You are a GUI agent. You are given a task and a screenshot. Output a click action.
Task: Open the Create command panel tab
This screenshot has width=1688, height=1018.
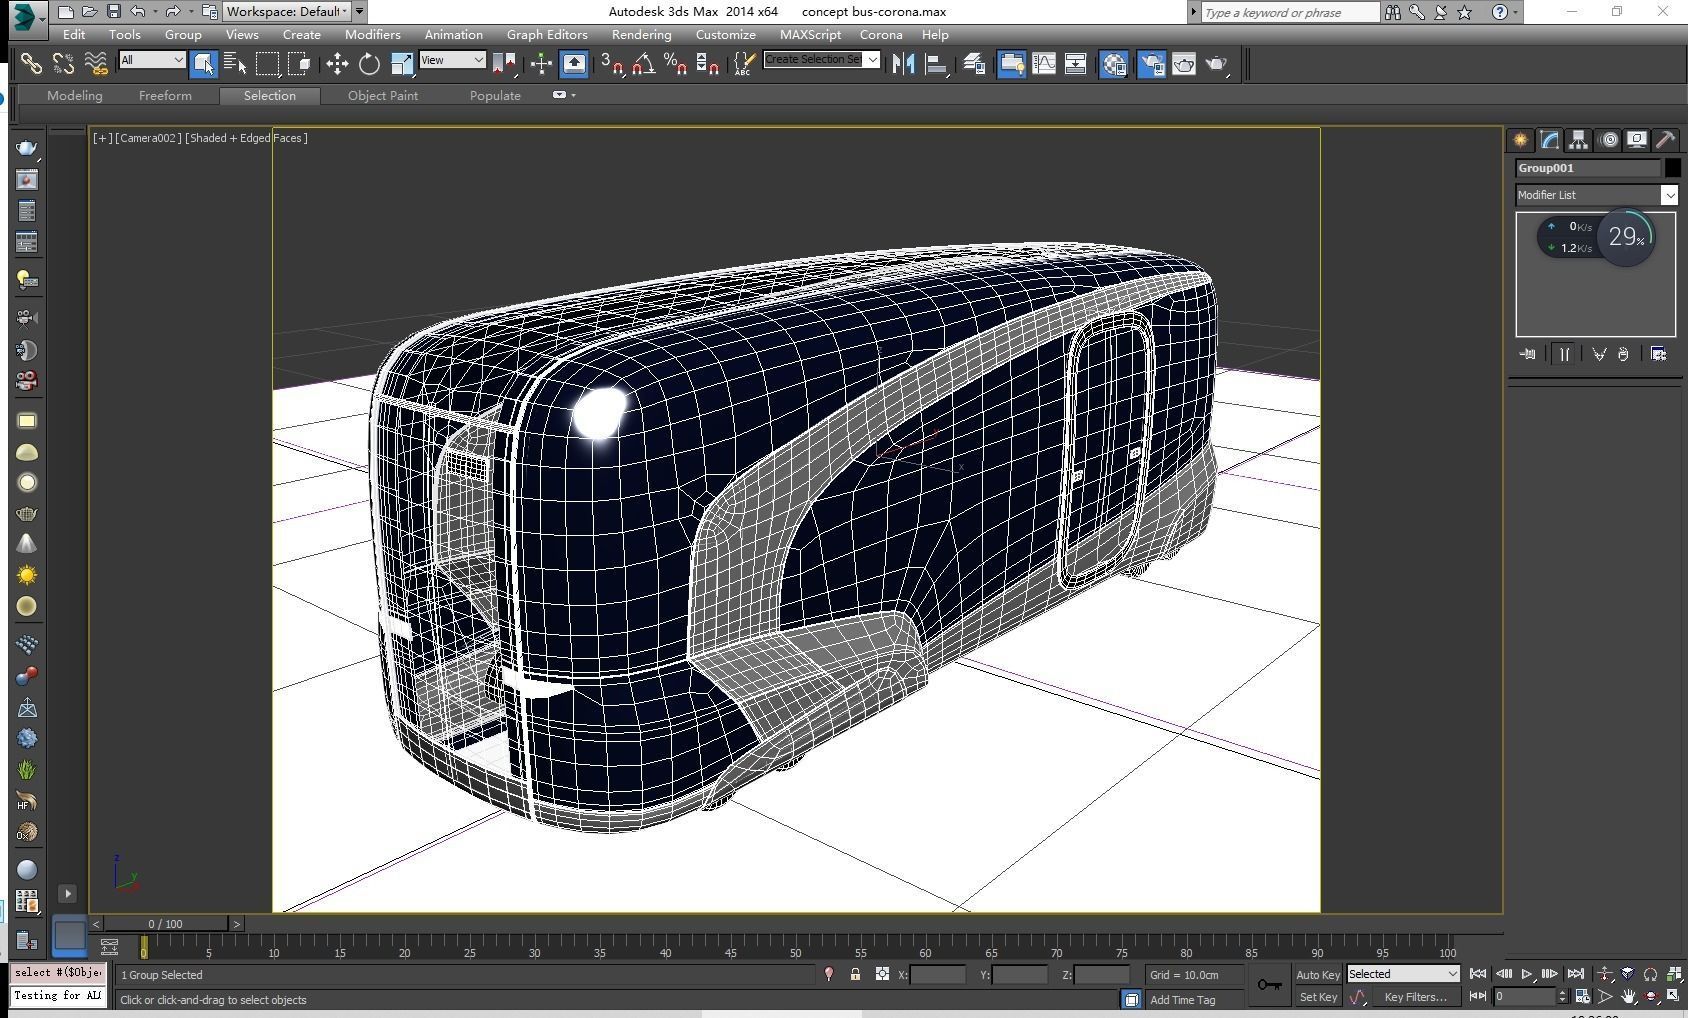(1520, 140)
